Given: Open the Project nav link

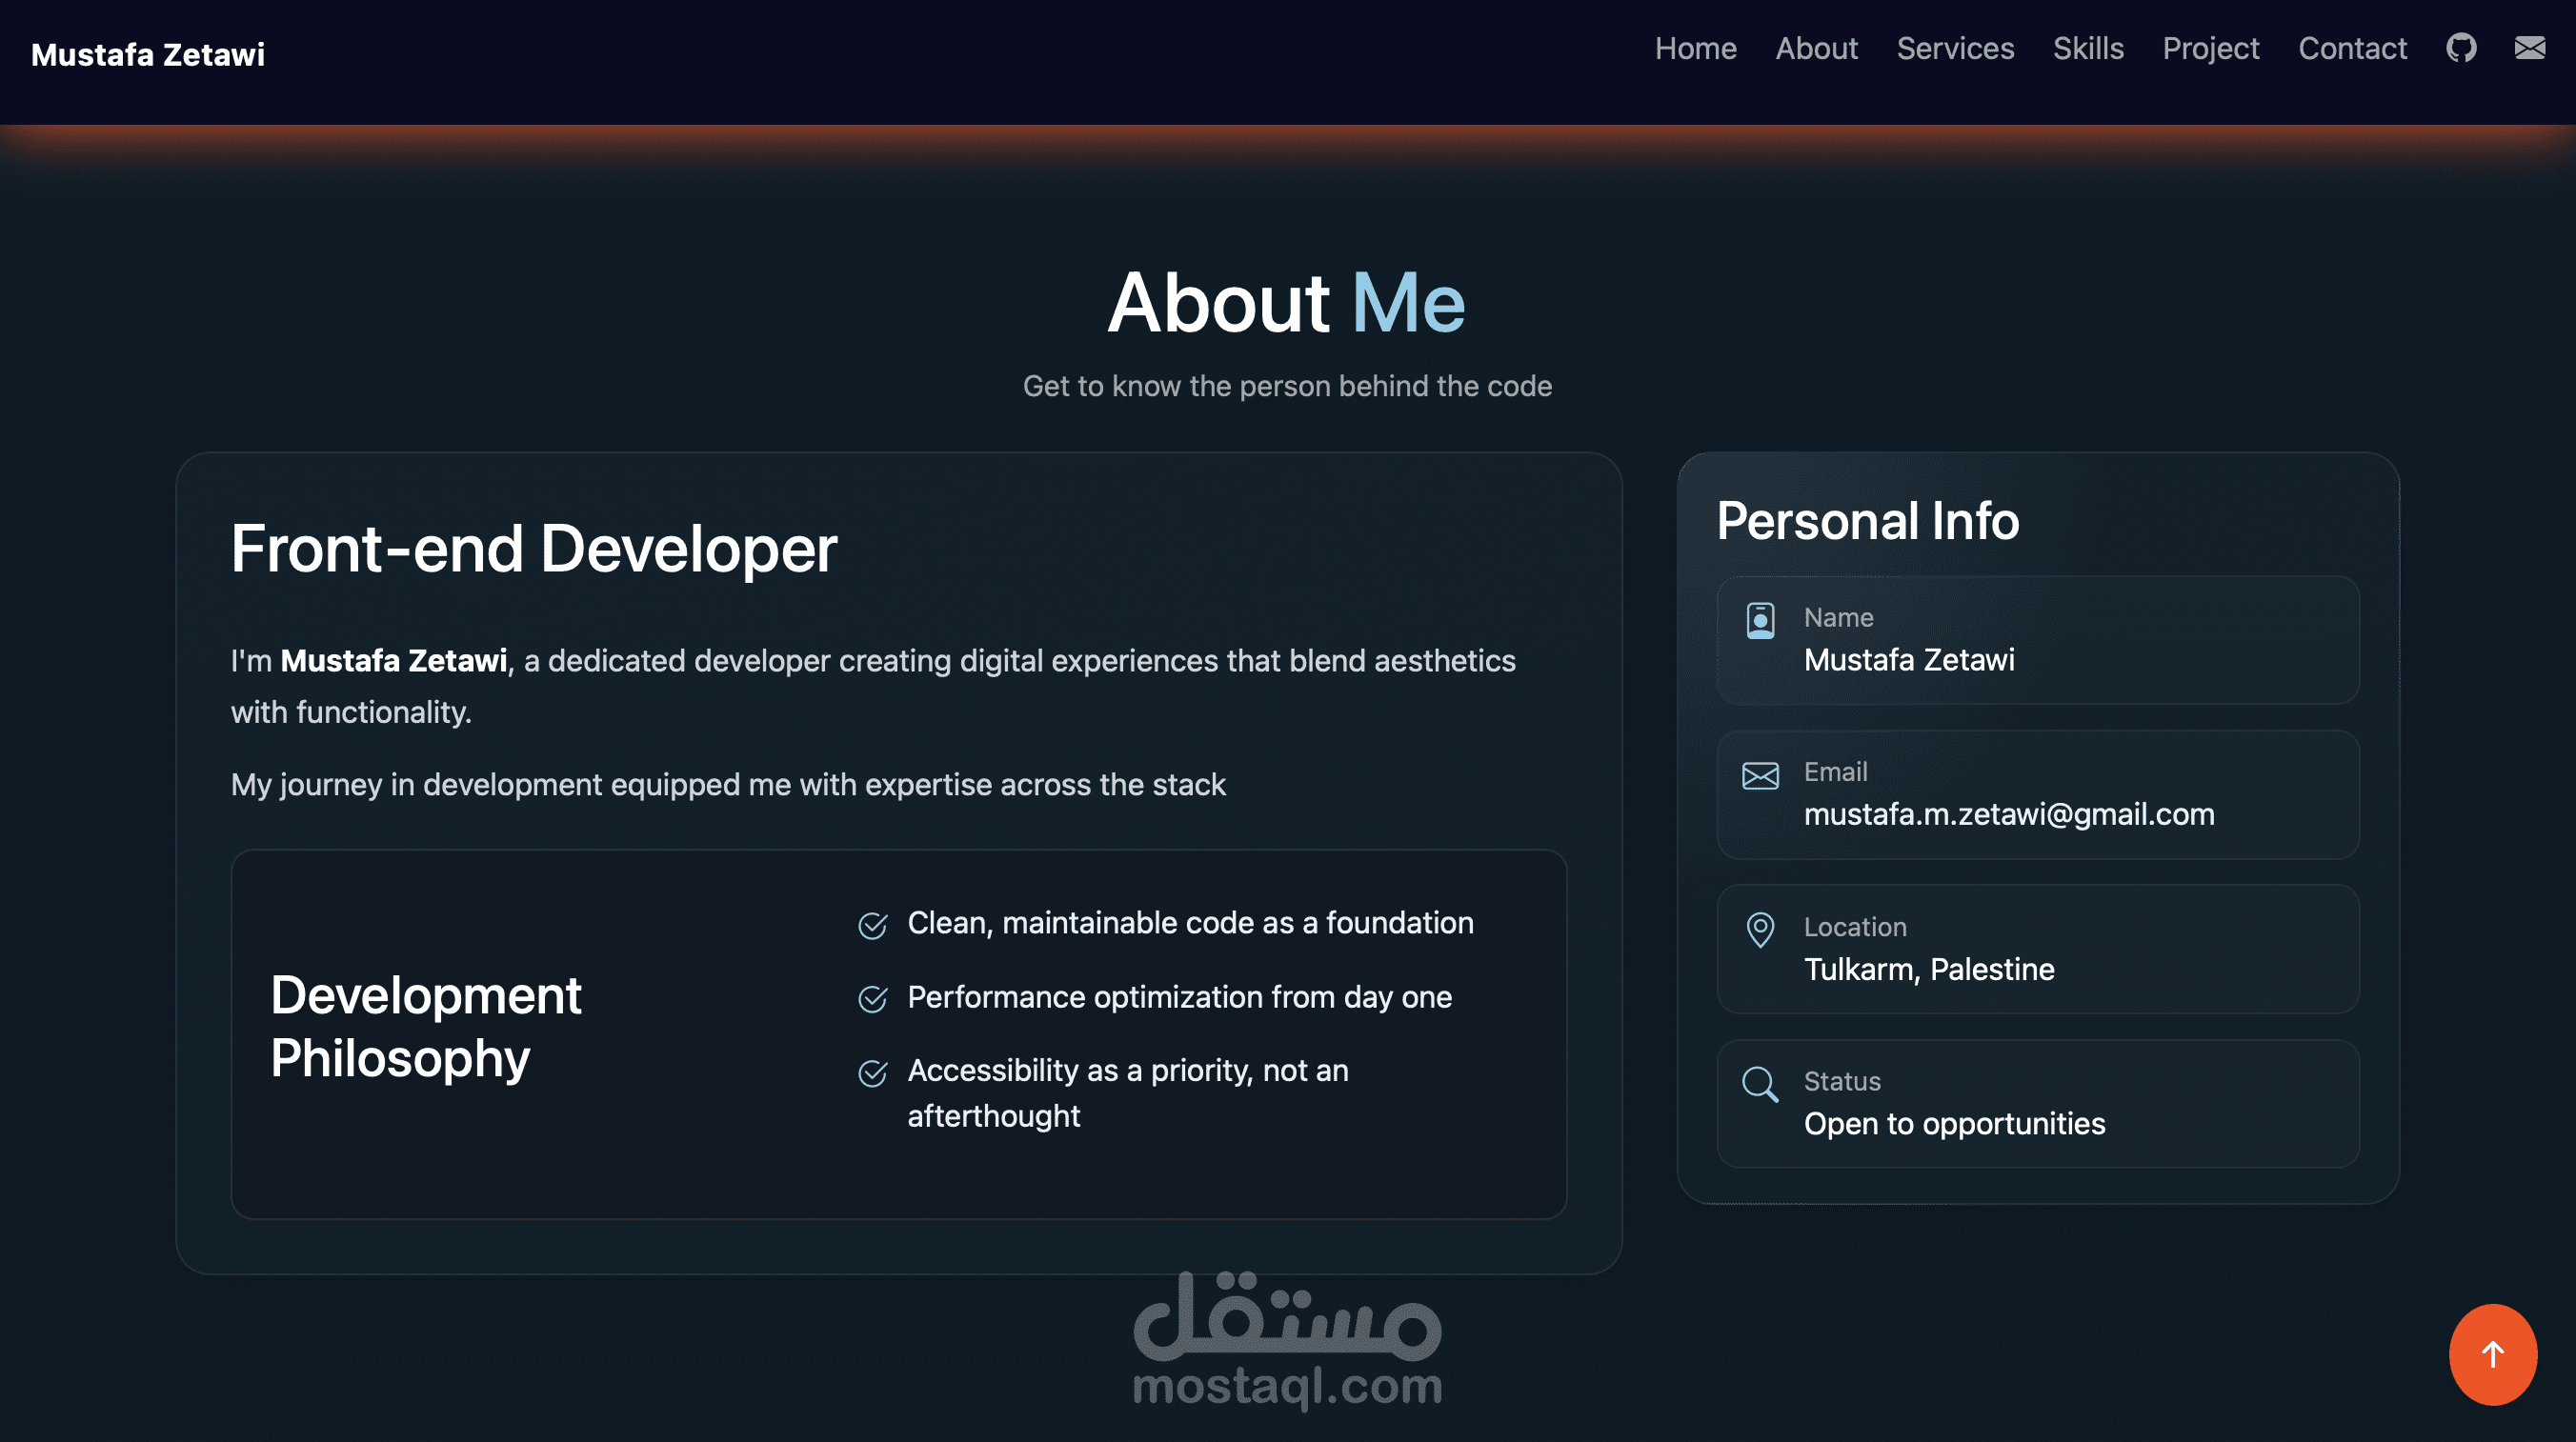Looking at the screenshot, I should point(2210,49).
